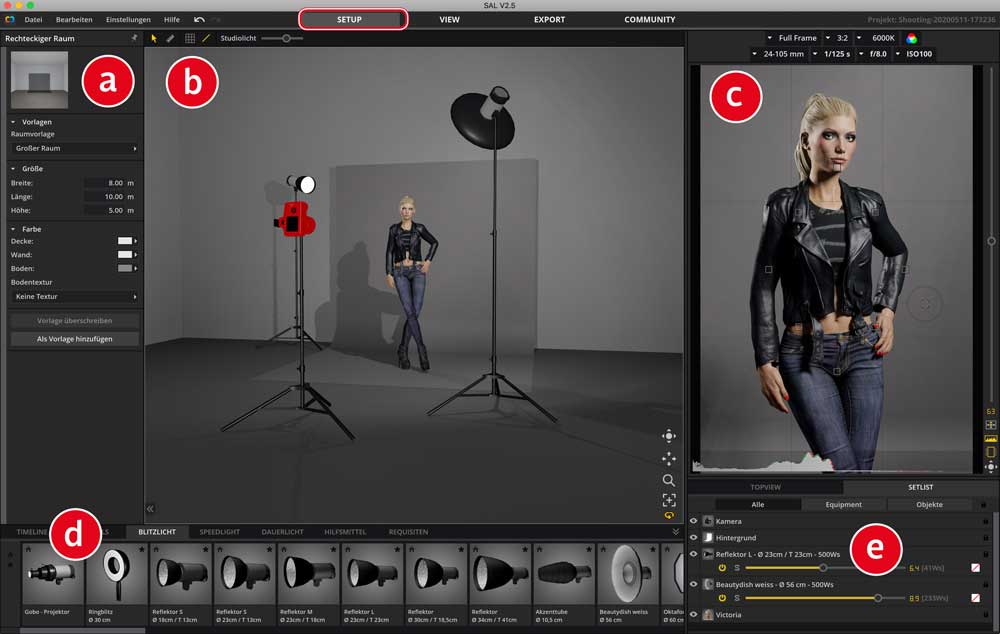Collapse left panel with double-arrow icon

point(151,509)
